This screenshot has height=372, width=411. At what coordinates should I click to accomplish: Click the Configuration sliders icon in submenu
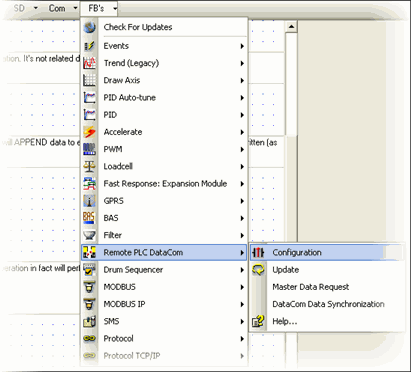pos(258,252)
